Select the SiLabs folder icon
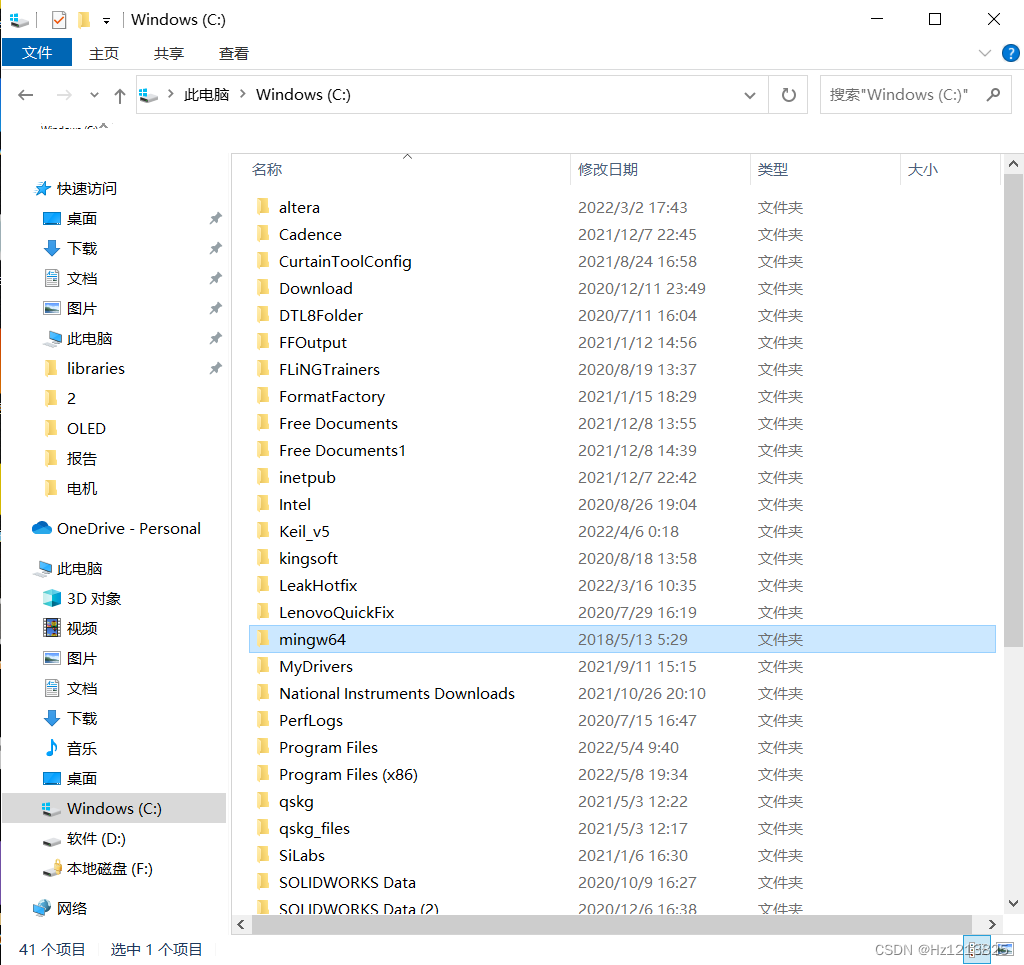Image resolution: width=1024 pixels, height=965 pixels. tap(263, 855)
